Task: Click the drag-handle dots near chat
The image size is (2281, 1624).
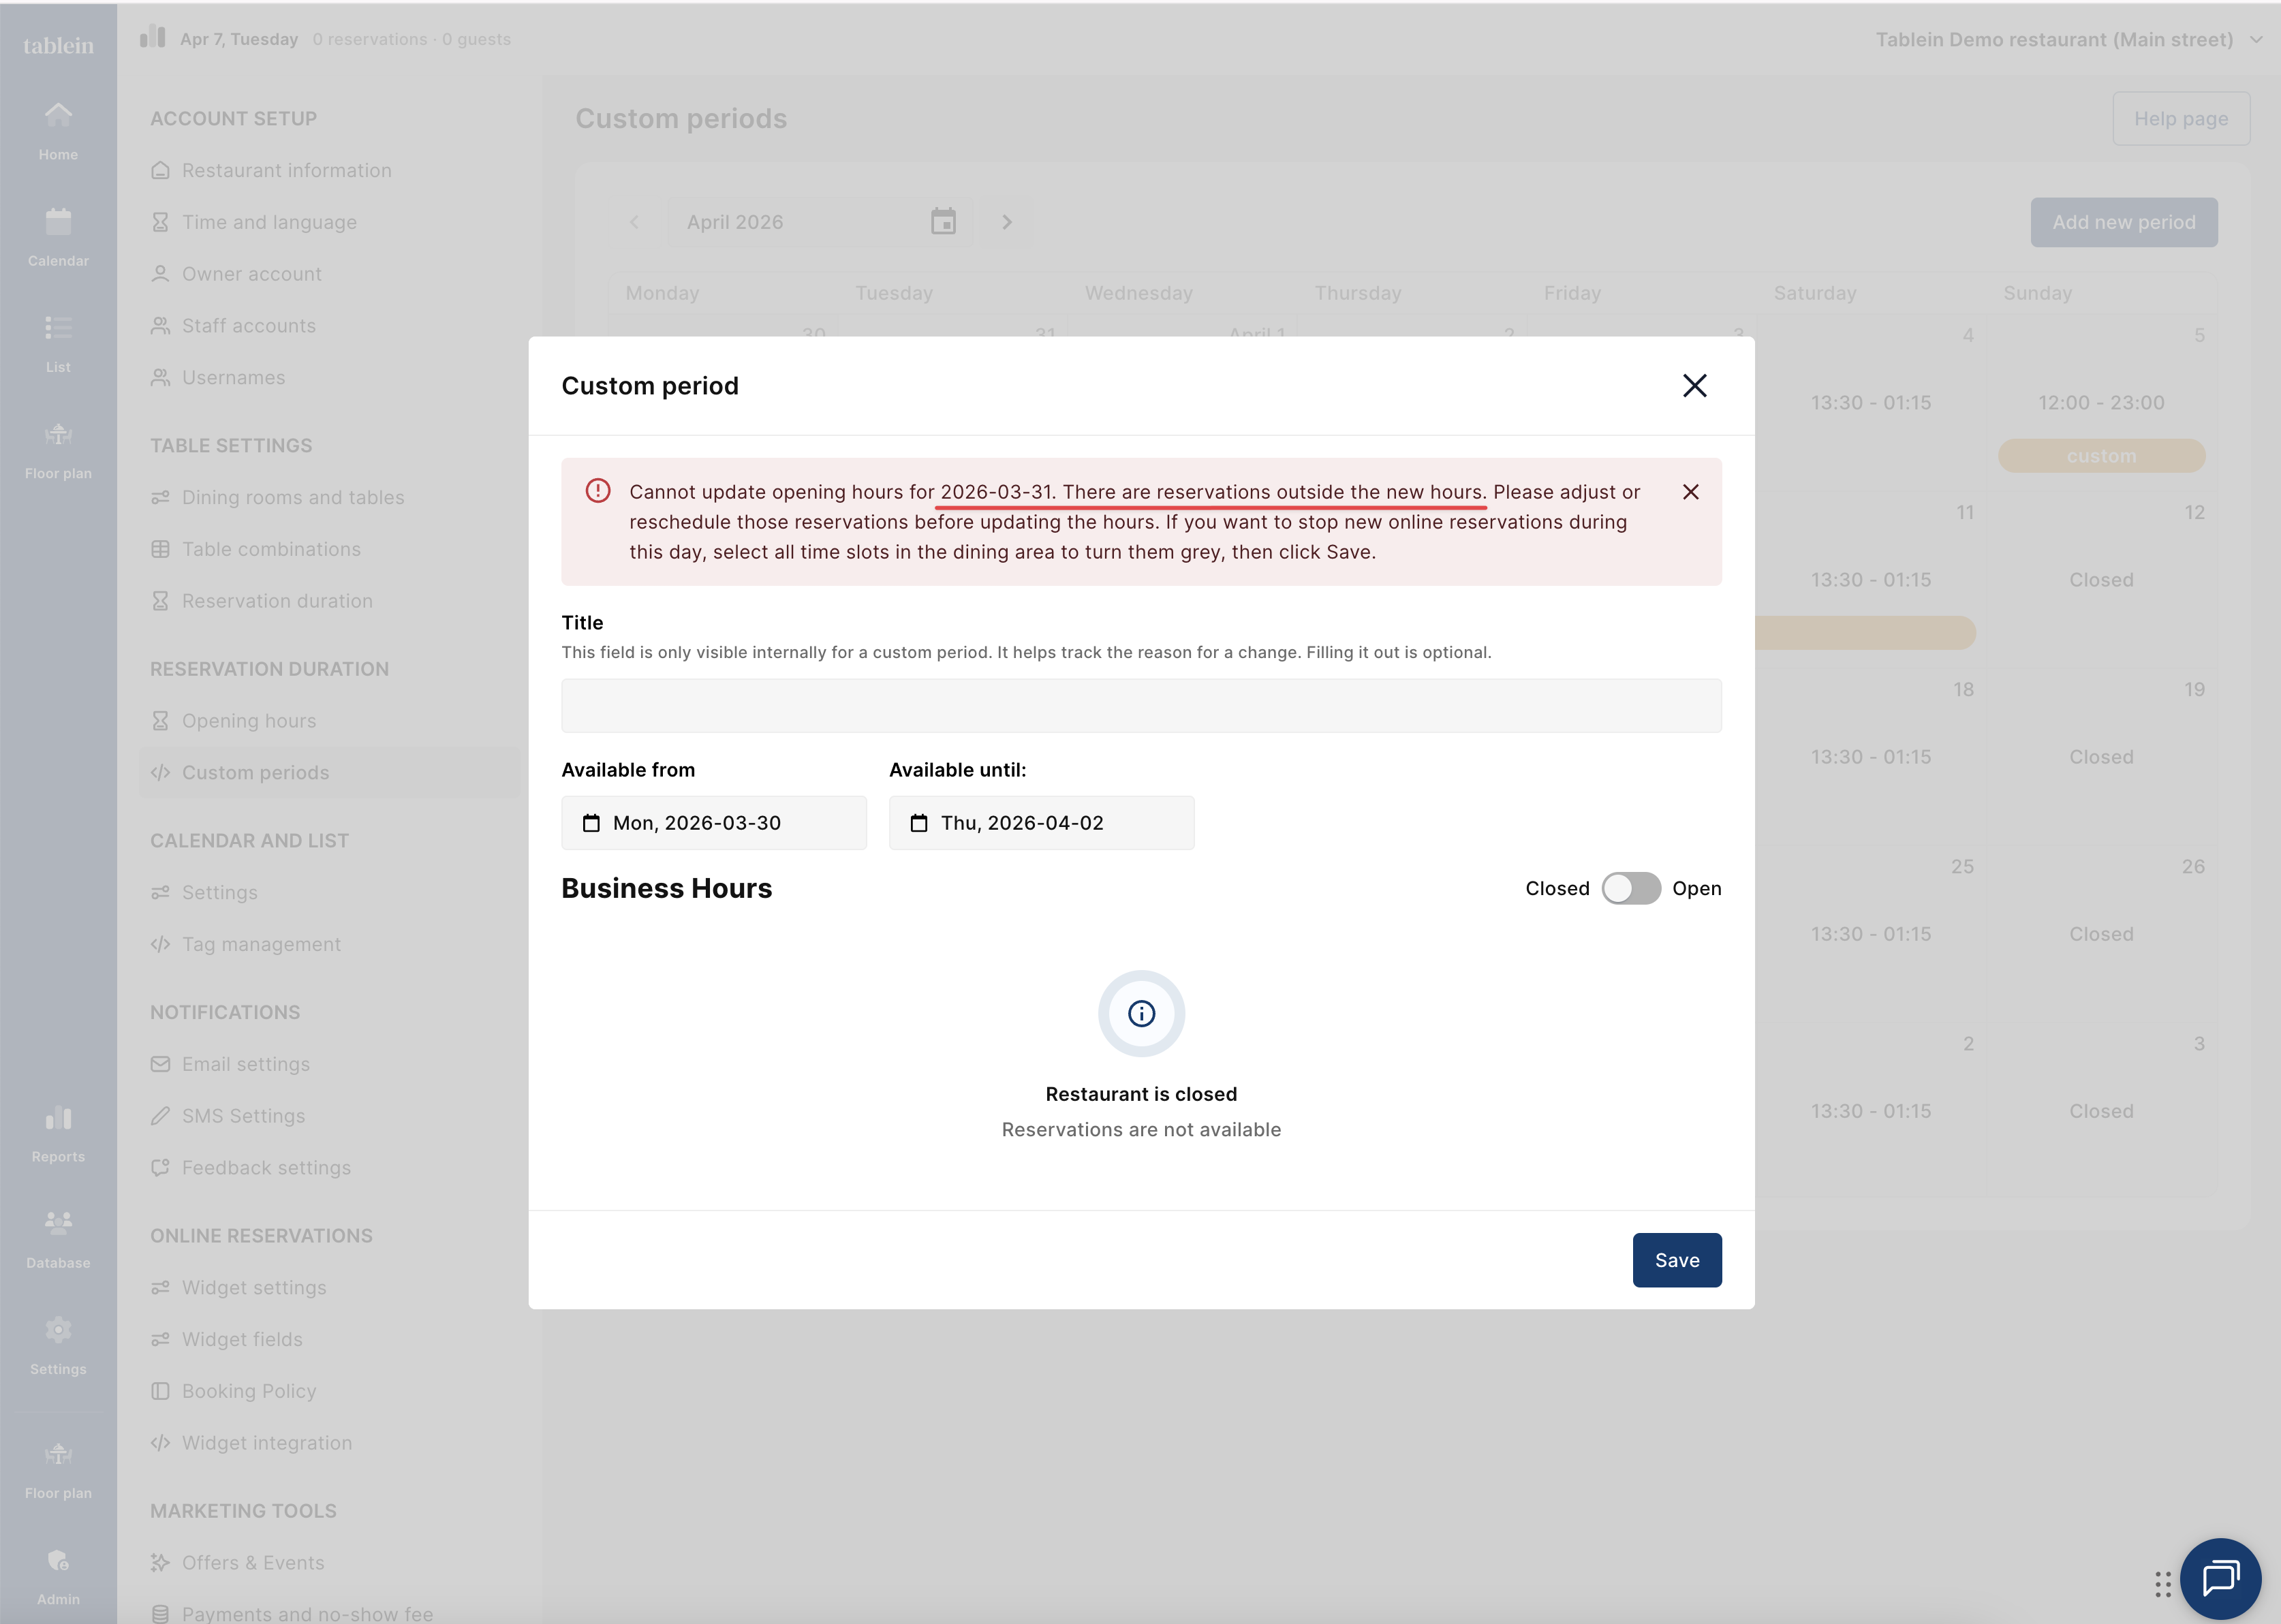Action: click(x=2162, y=1584)
